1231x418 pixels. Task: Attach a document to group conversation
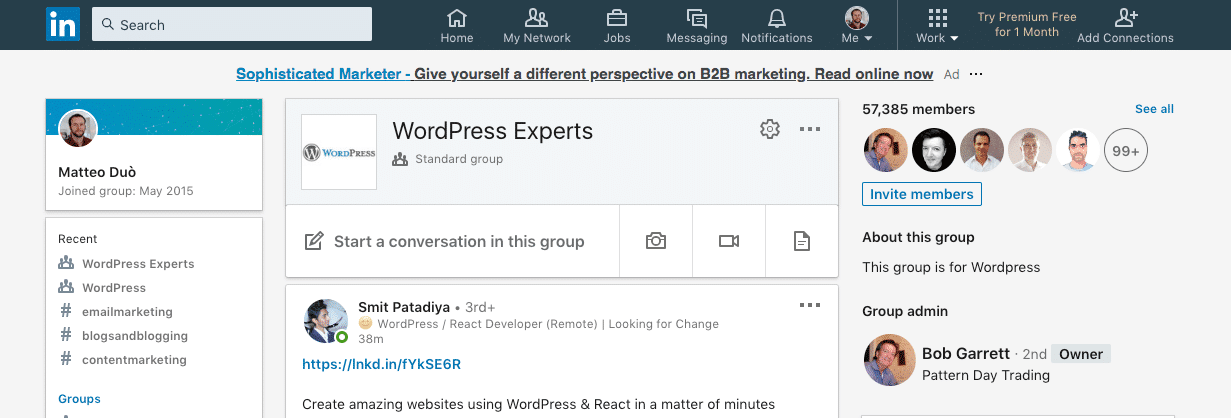801,241
